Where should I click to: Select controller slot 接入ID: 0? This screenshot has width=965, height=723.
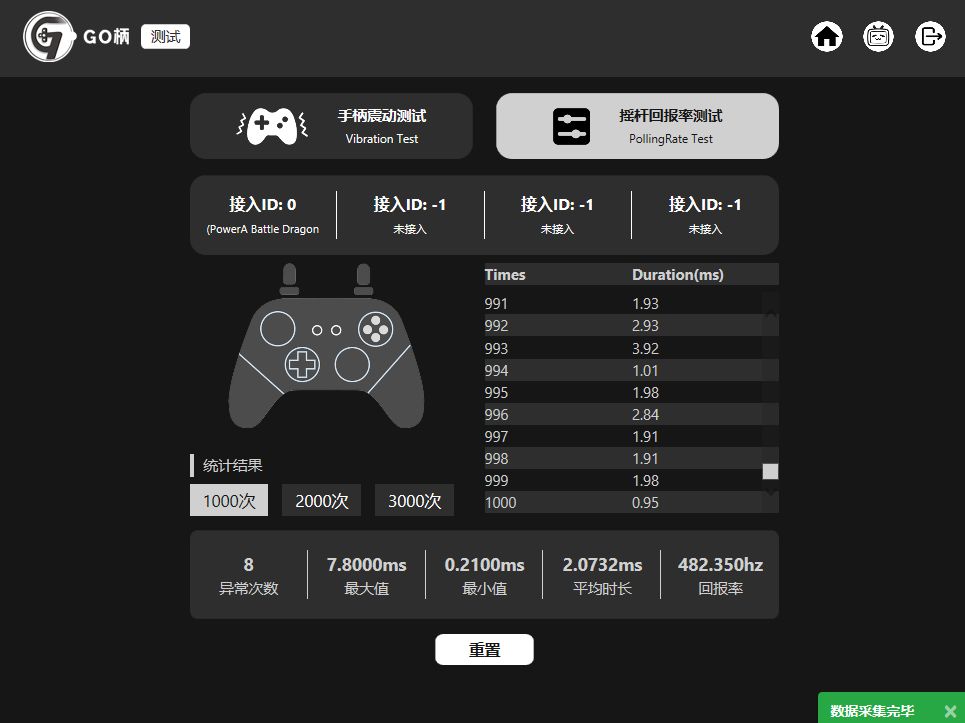pyautogui.click(x=263, y=215)
